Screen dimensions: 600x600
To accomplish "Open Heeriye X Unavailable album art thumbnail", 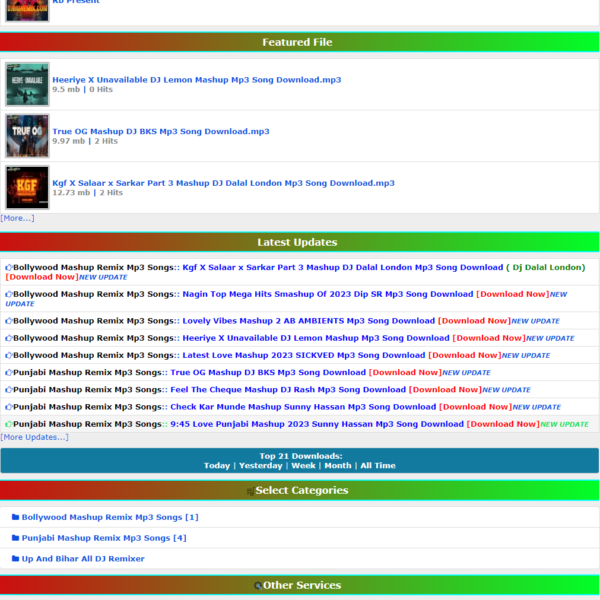I will pos(27,84).
